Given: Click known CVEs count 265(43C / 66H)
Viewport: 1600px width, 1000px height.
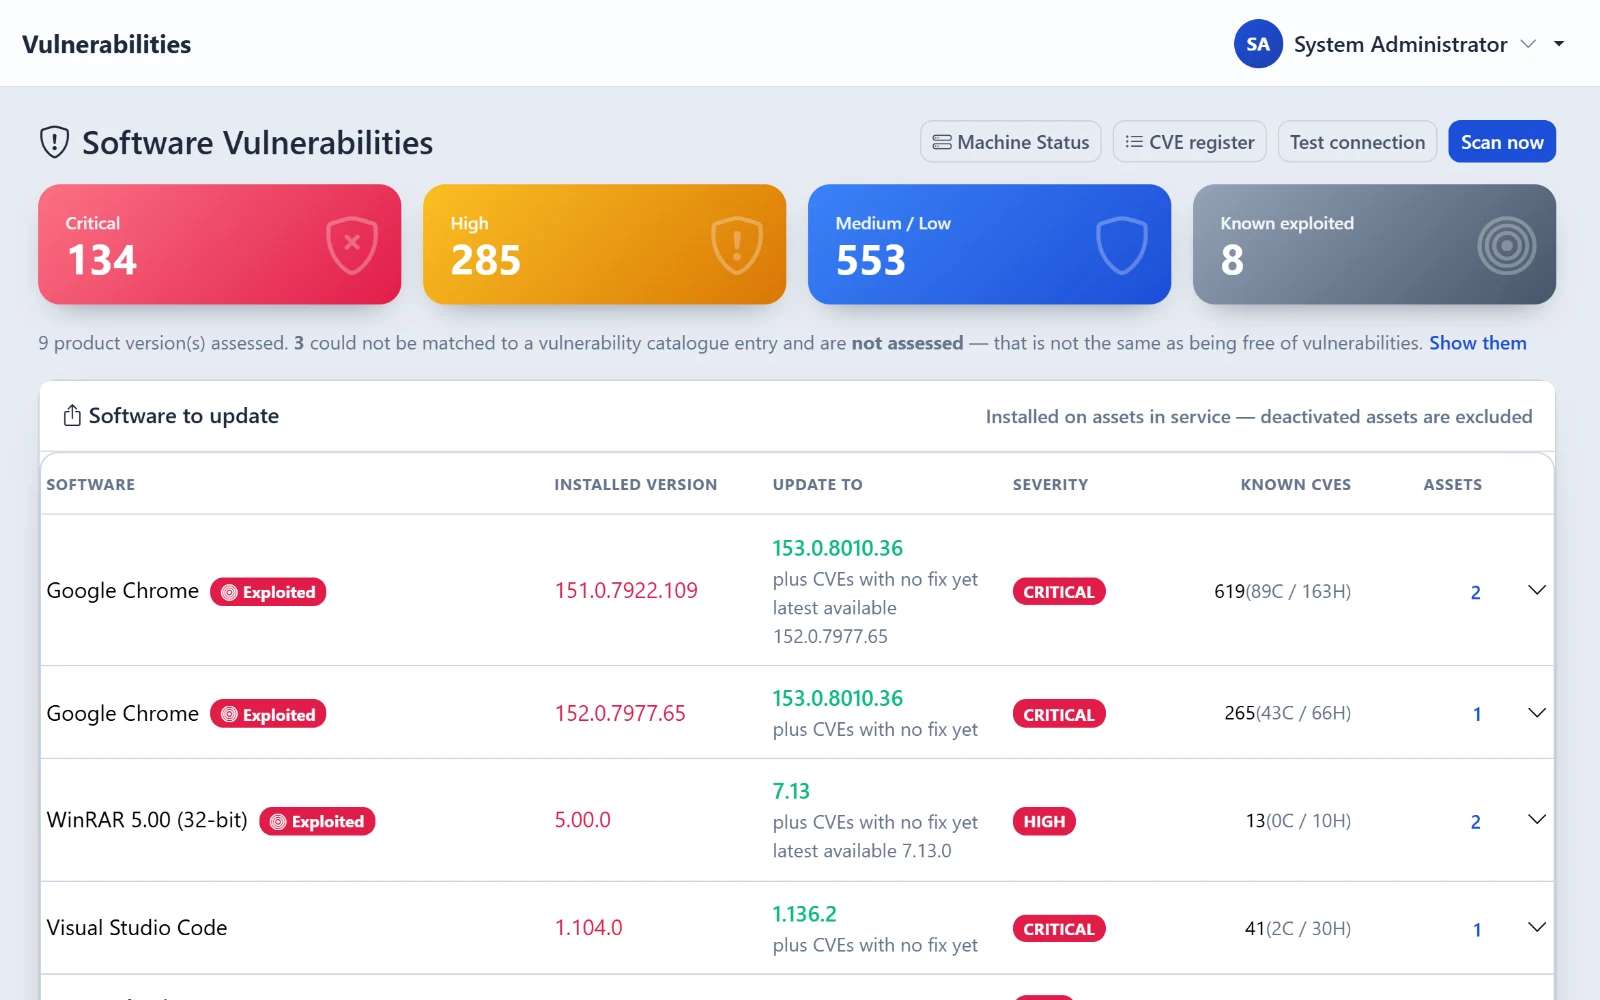Looking at the screenshot, I should [1288, 713].
